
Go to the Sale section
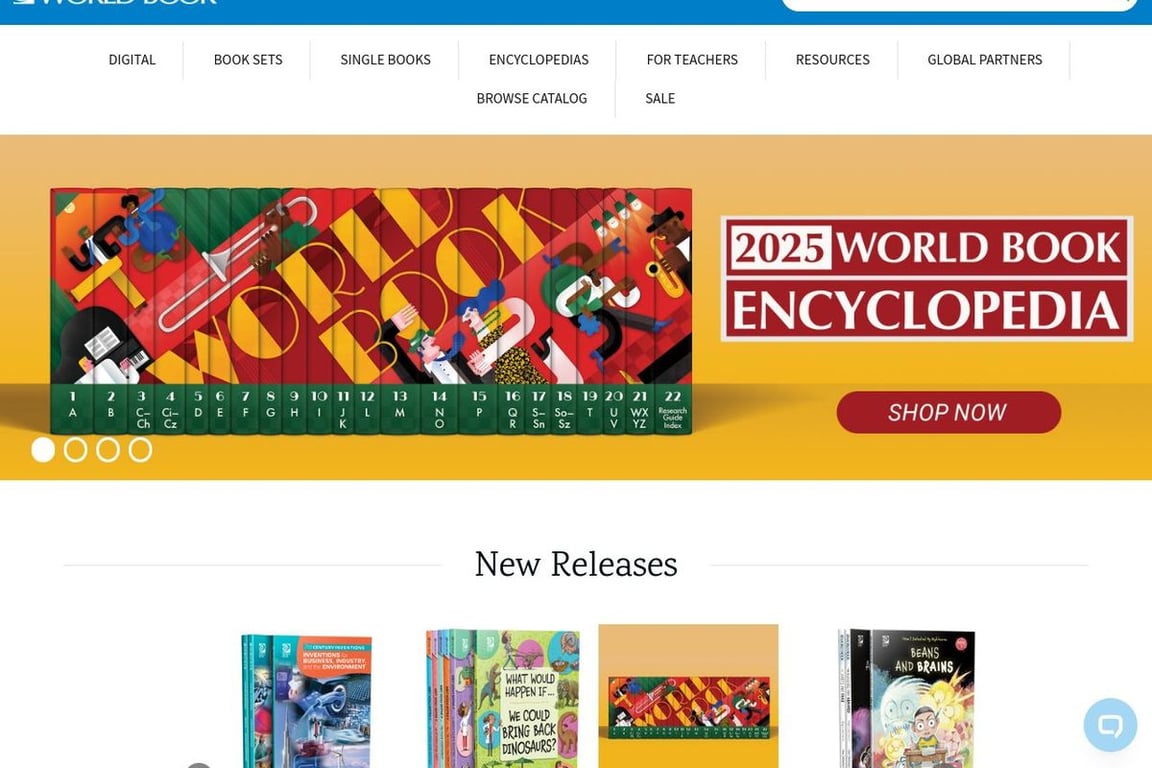click(660, 98)
